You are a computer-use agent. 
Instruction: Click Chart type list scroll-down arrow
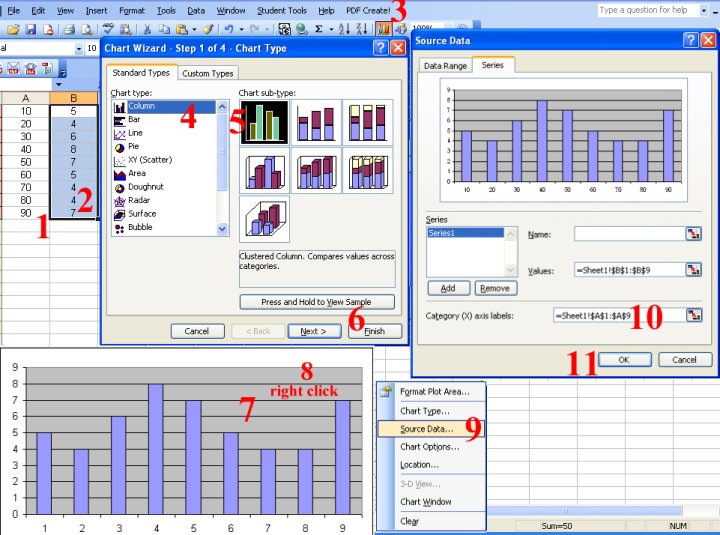point(222,229)
